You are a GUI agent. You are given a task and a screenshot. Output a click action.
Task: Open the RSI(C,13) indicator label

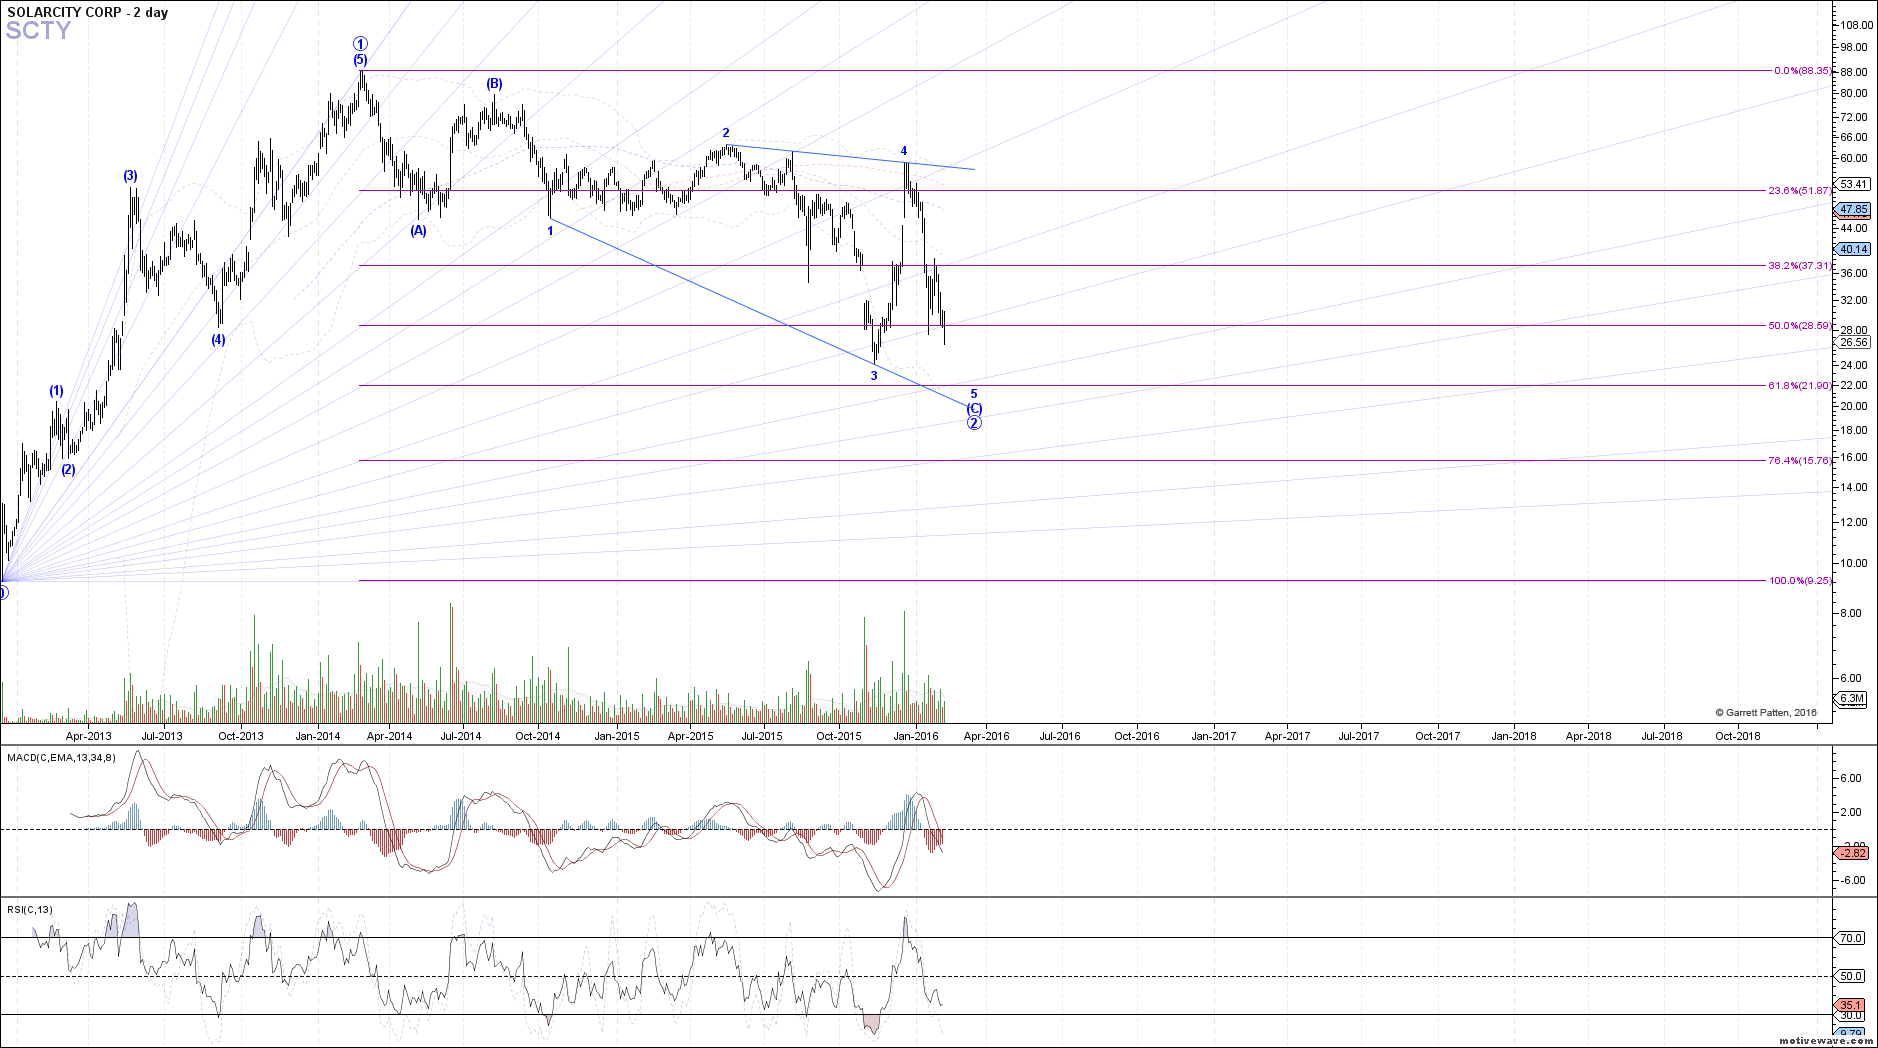[x=30, y=910]
